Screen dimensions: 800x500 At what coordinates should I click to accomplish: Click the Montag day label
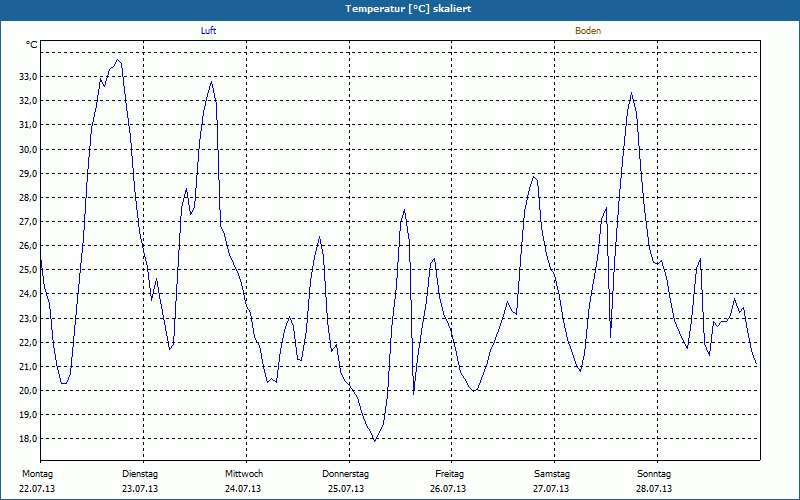pyautogui.click(x=37, y=474)
